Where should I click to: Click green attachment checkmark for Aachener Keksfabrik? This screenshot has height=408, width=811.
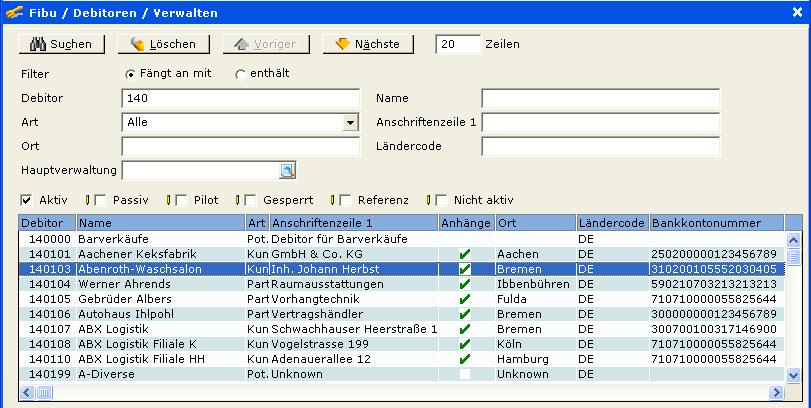(x=465, y=255)
